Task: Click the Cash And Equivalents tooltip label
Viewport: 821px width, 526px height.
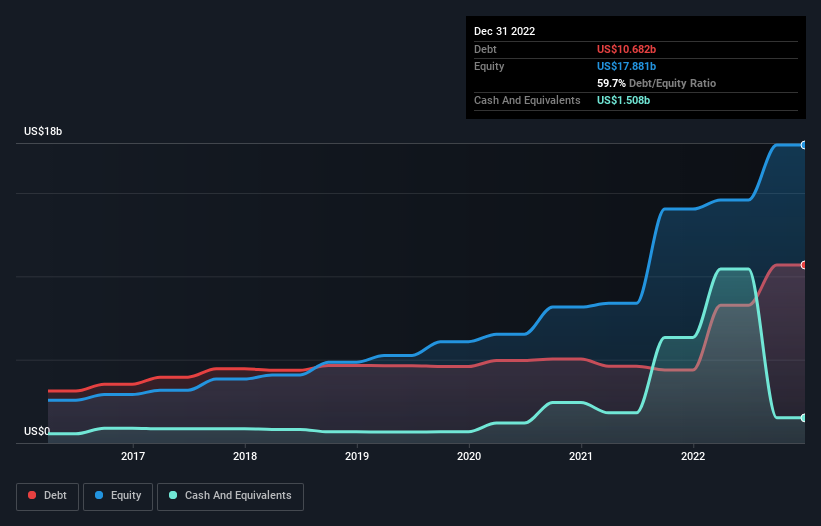Action: pyautogui.click(x=527, y=100)
